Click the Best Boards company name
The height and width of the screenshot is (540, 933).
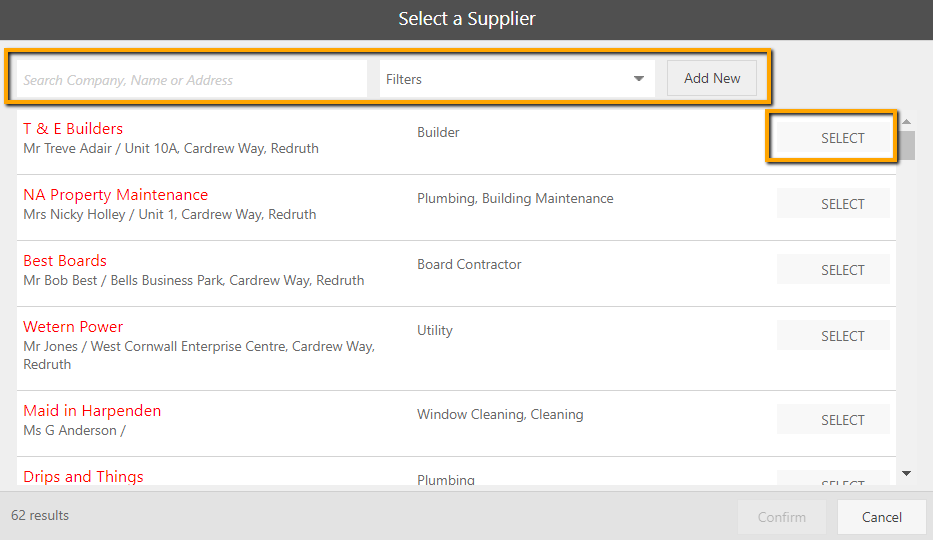coord(65,261)
